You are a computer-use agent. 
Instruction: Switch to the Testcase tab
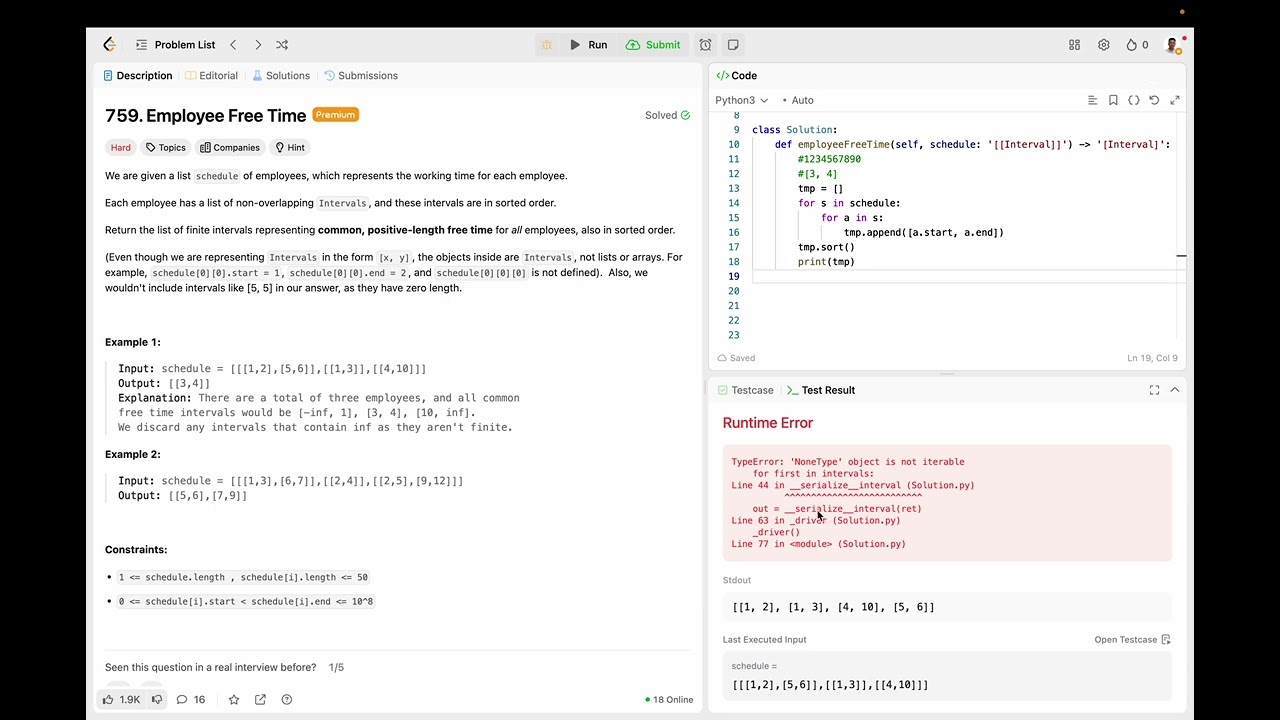tap(745, 390)
